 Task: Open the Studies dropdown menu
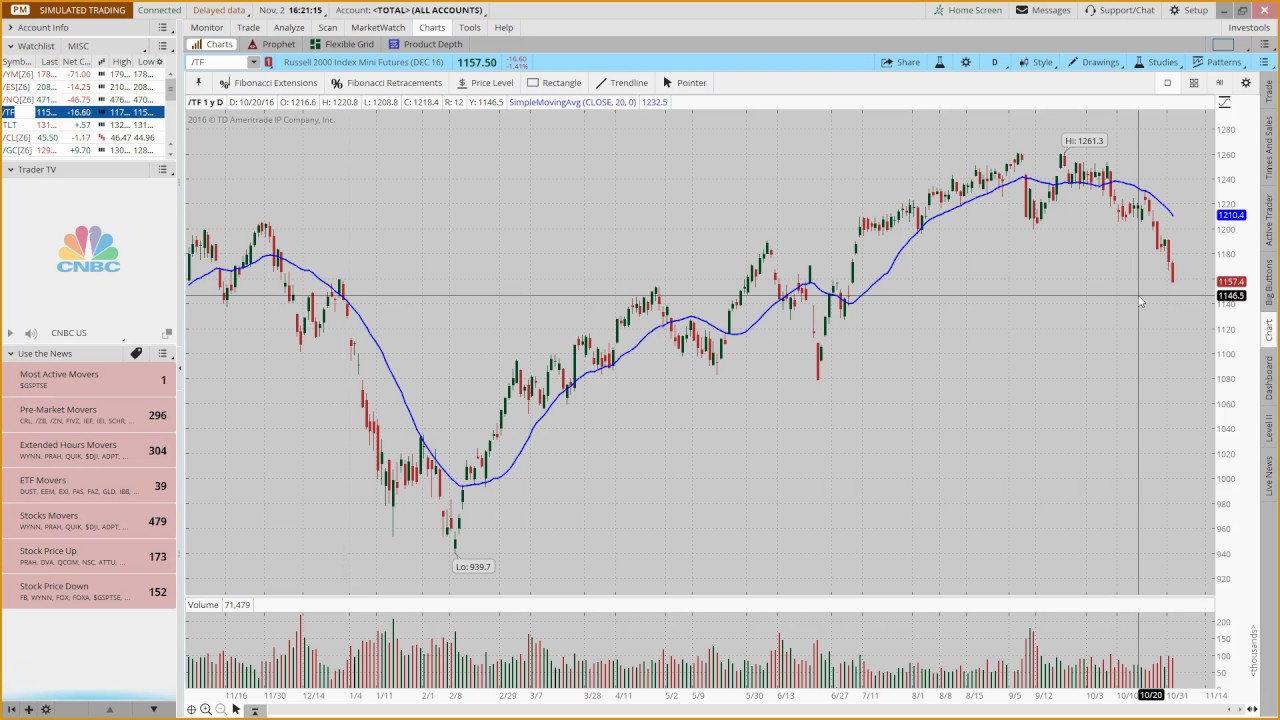[1156, 62]
